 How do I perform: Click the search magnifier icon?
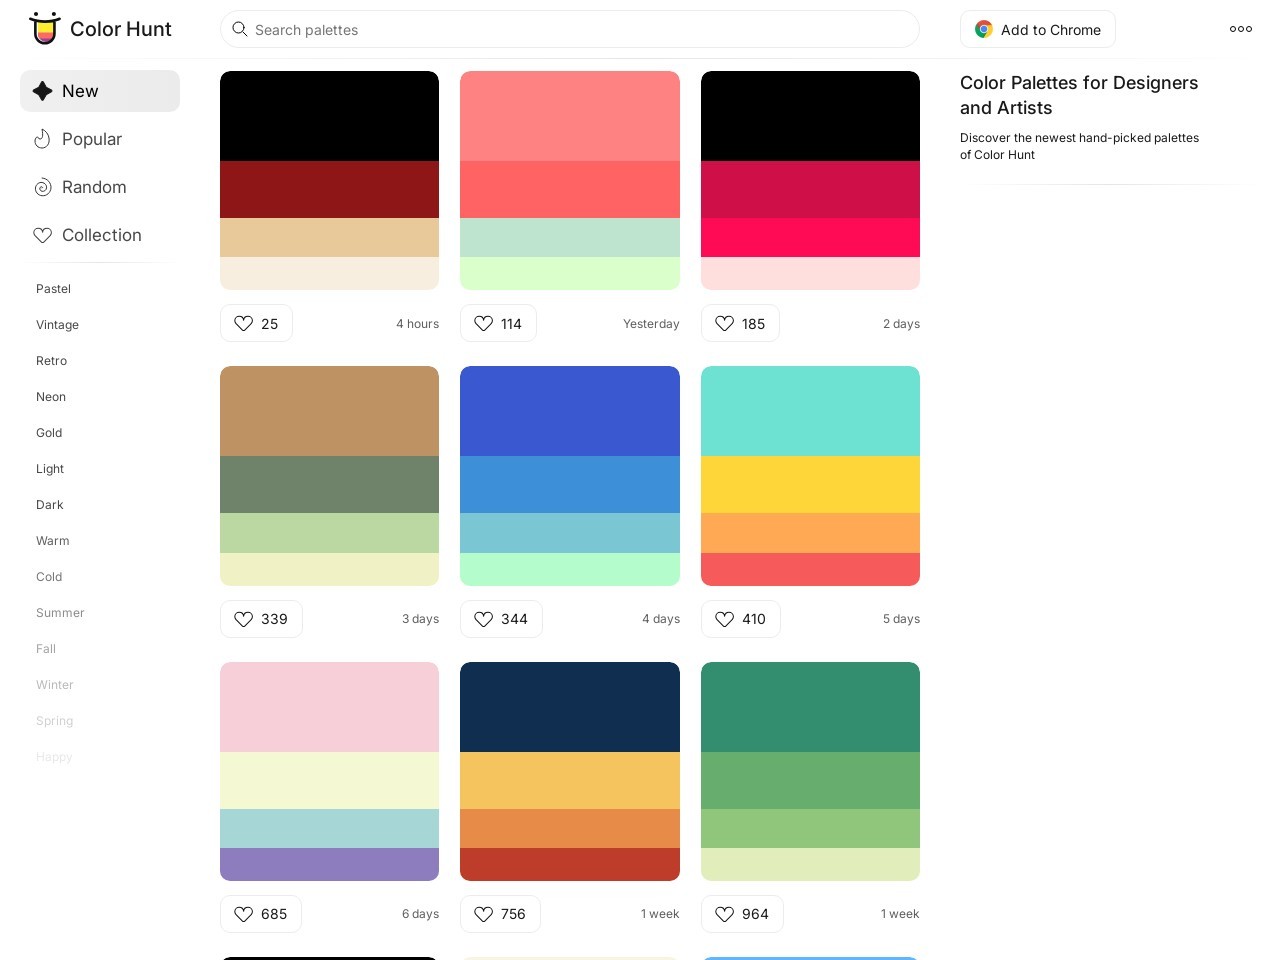coord(240,29)
